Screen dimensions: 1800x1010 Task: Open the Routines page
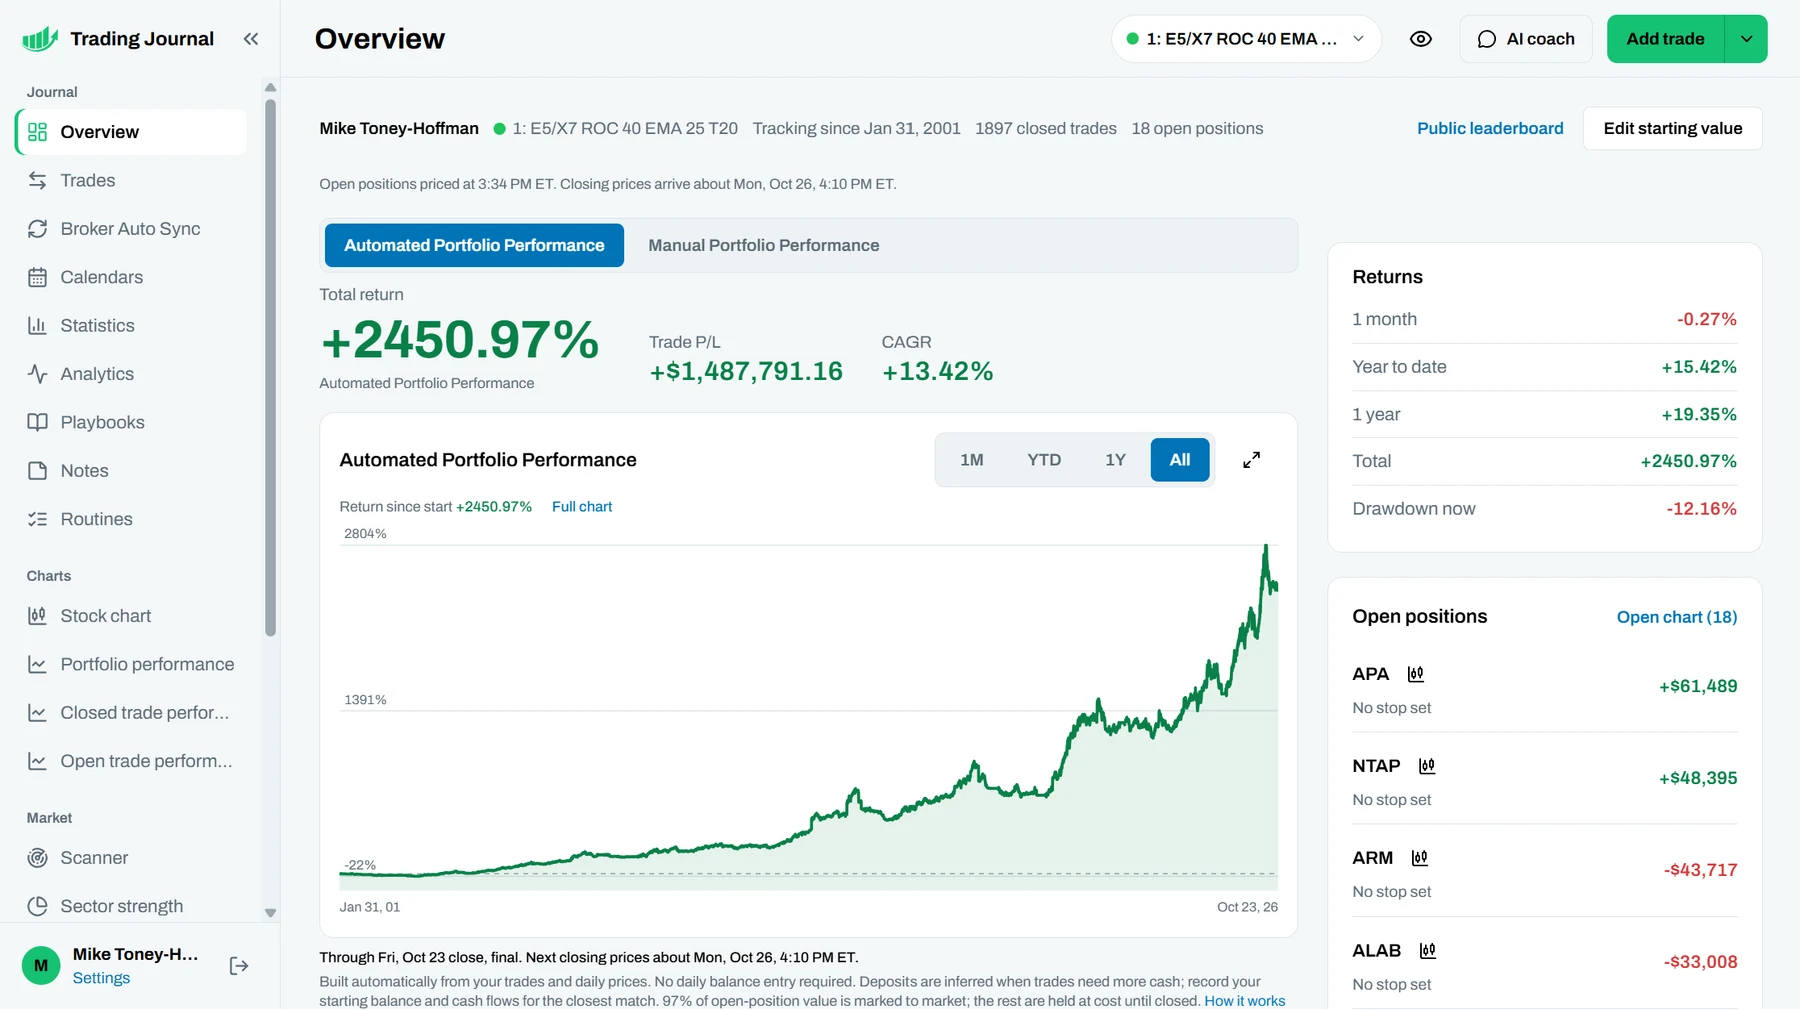(131, 520)
